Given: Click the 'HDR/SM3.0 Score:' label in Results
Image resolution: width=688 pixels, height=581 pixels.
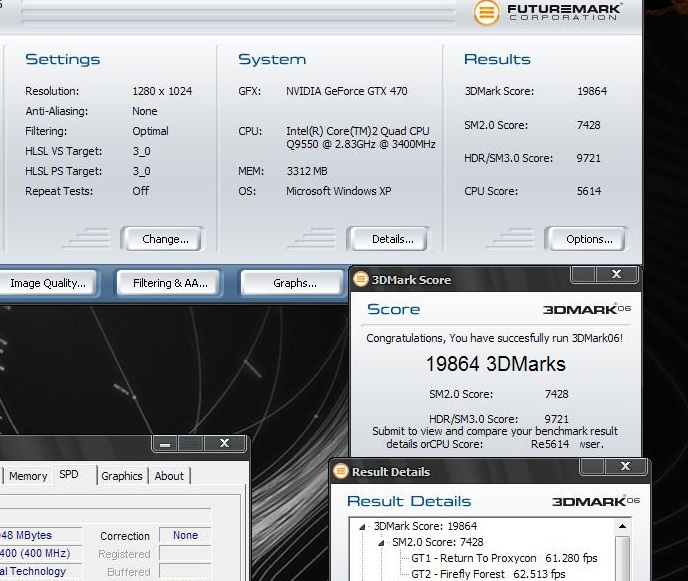Looking at the screenshot, I should (x=509, y=158).
